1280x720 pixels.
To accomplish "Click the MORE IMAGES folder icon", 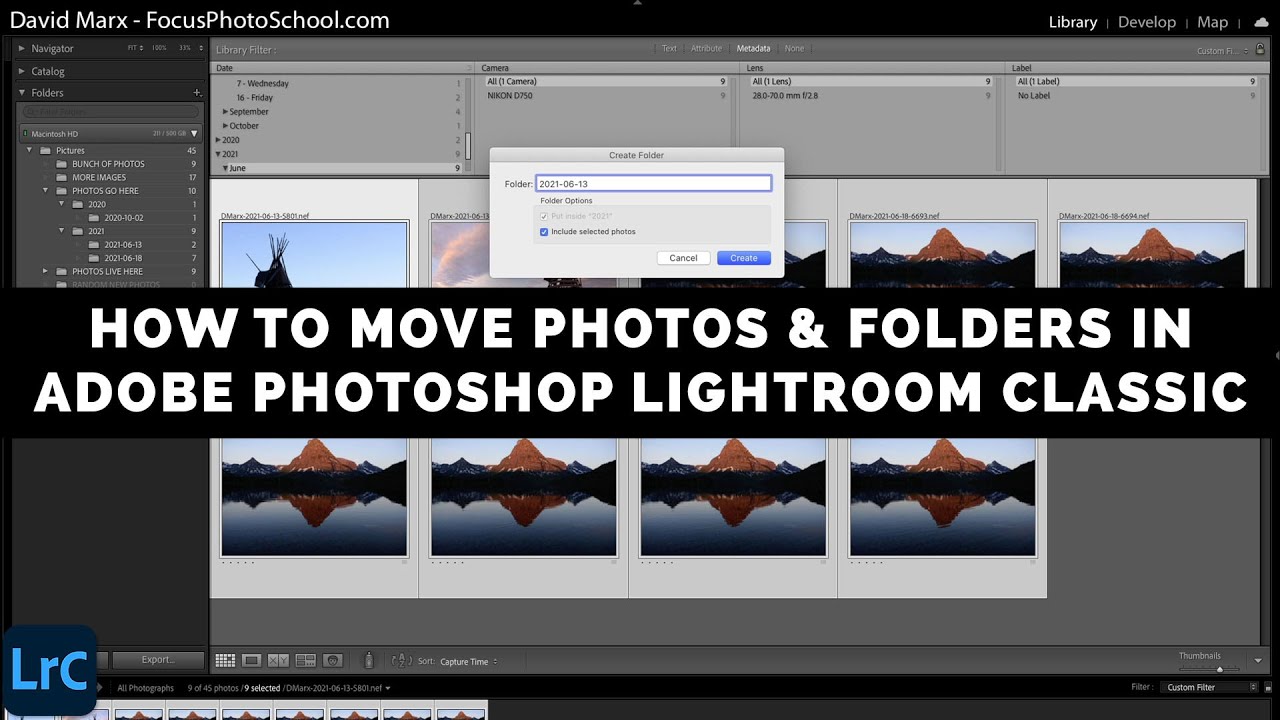I will [61, 178].
